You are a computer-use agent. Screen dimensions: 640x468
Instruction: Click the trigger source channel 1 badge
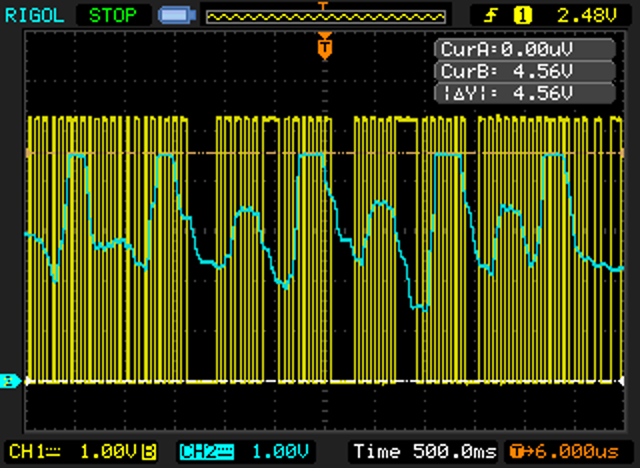523,16
